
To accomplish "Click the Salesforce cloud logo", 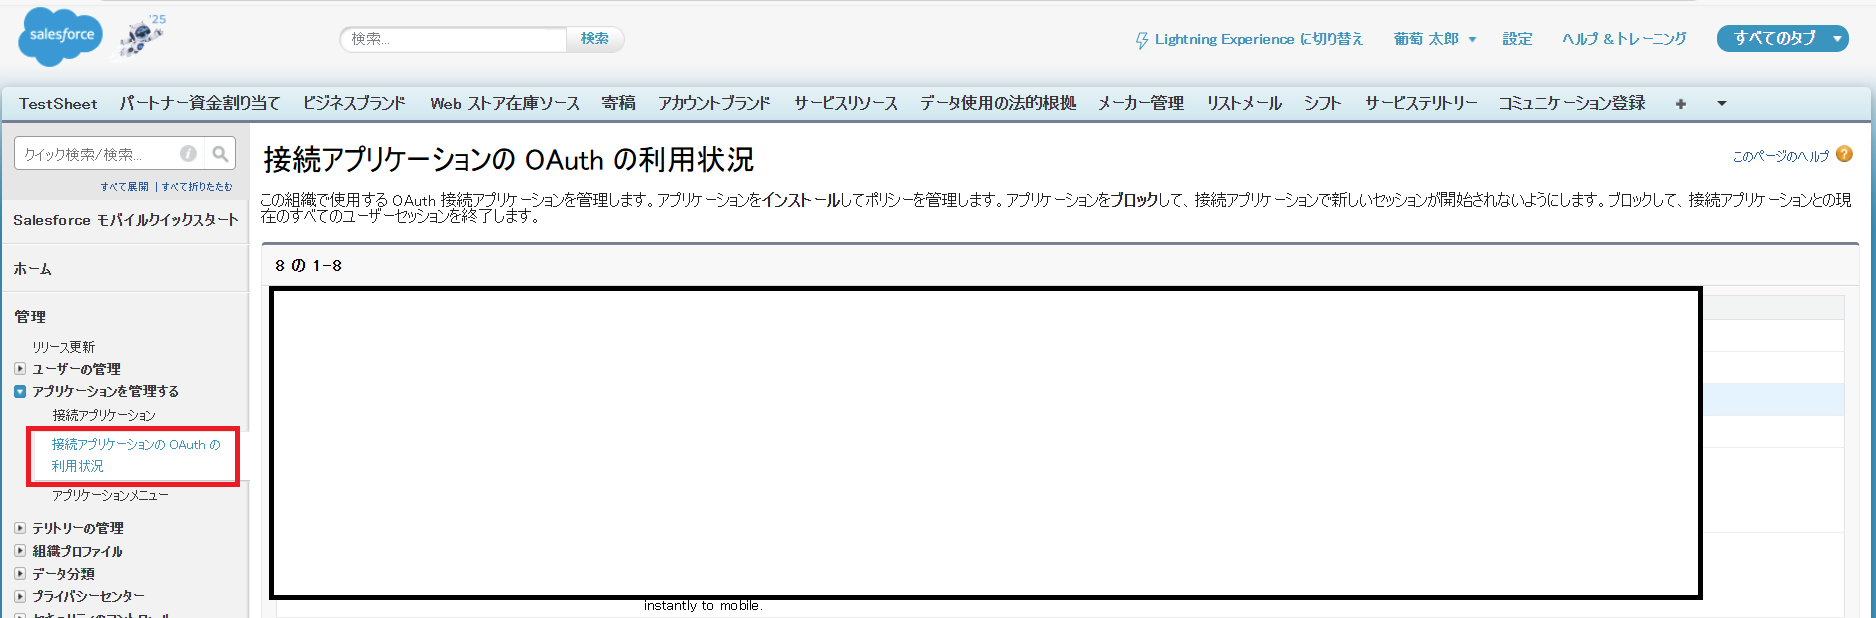I will point(60,36).
